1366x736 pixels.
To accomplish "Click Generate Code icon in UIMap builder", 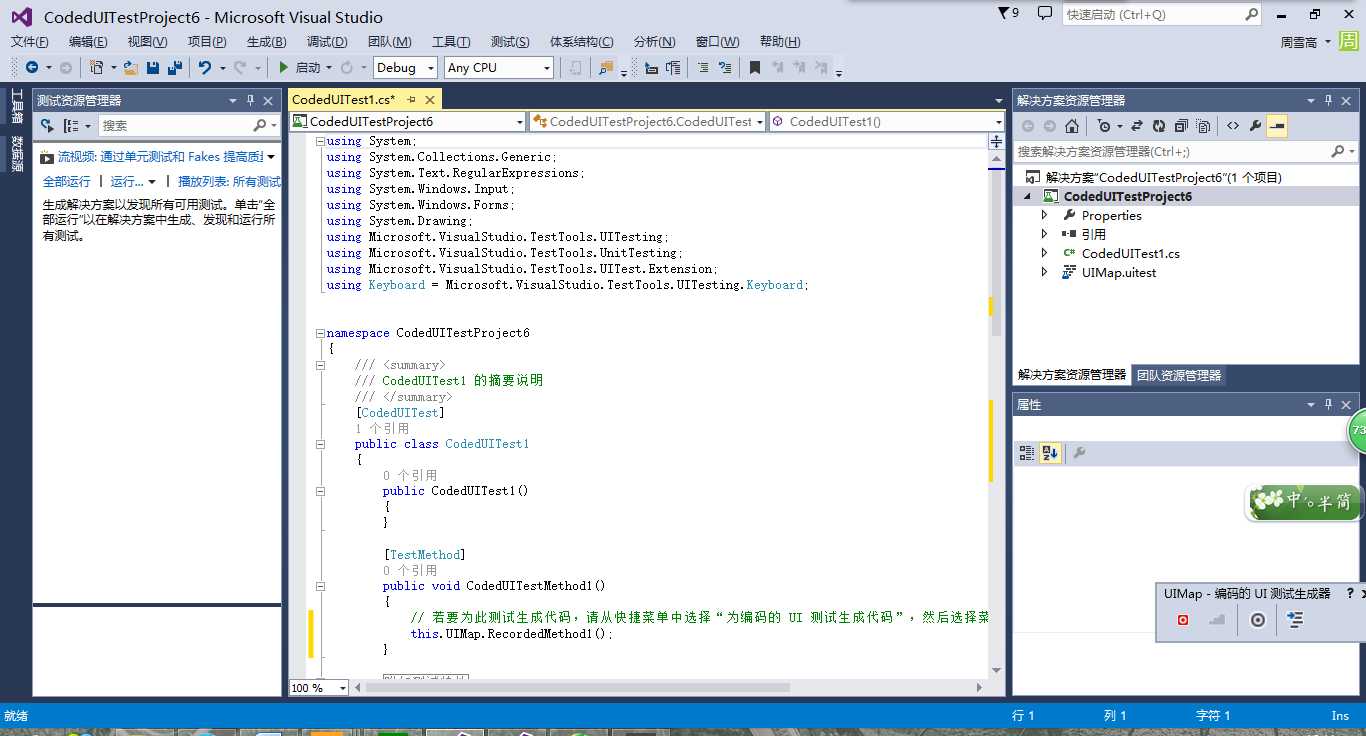I will [1295, 620].
